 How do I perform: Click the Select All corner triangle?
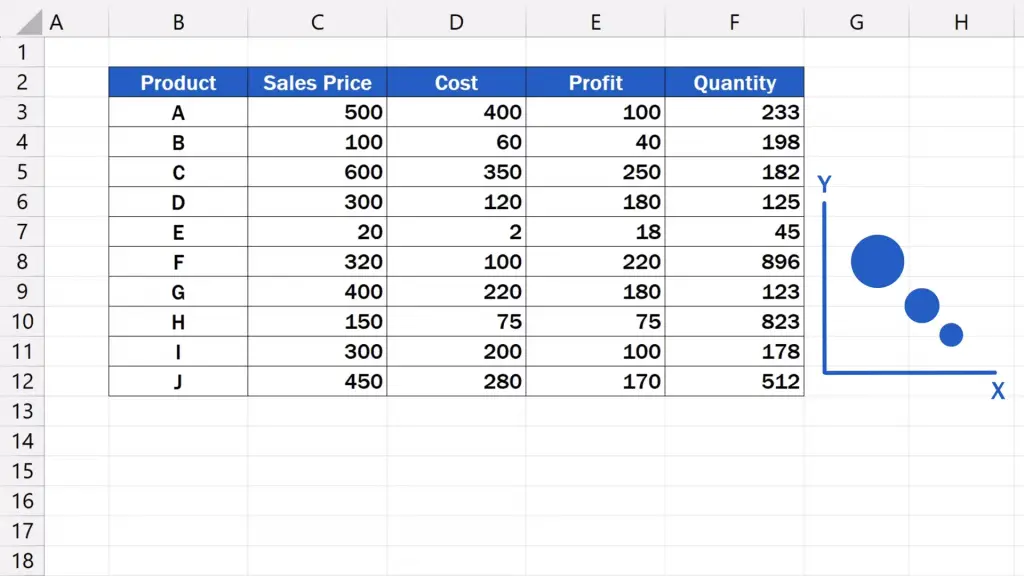pos(29,23)
